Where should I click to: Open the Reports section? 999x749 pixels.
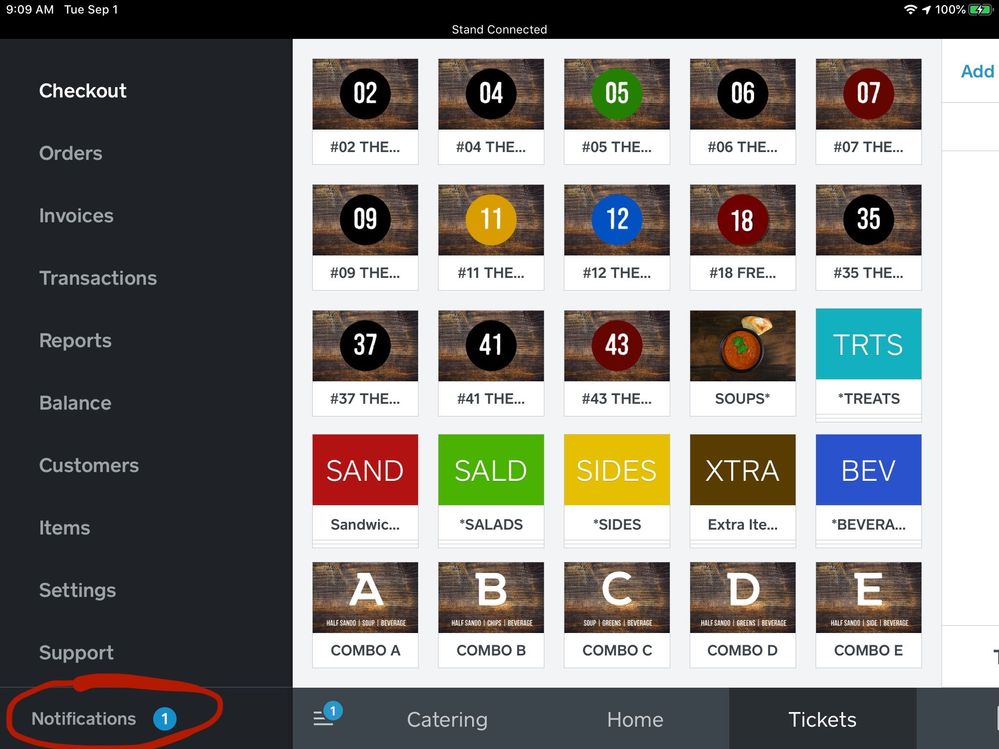pos(75,340)
